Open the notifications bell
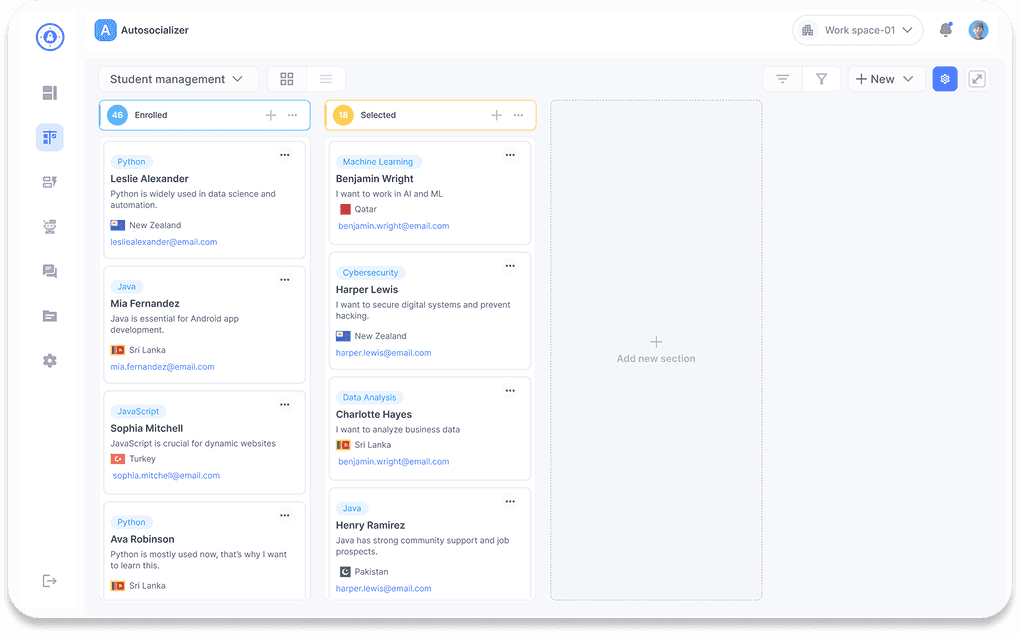1020x634 pixels. [x=945, y=30]
